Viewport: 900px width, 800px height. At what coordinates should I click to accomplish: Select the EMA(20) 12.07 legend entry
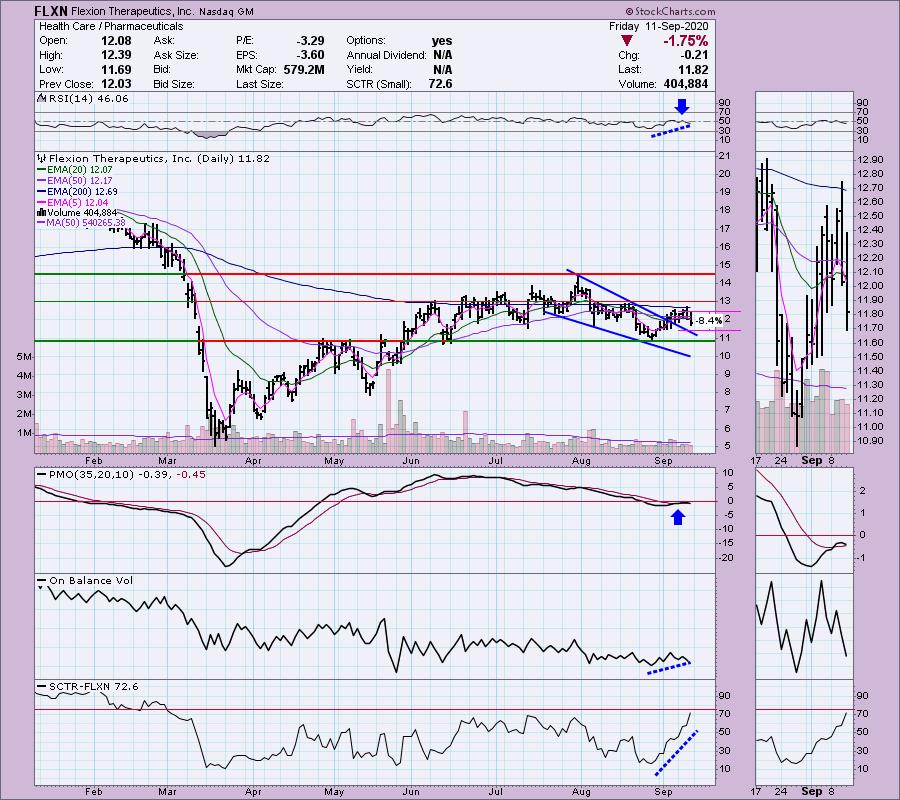[x=80, y=170]
